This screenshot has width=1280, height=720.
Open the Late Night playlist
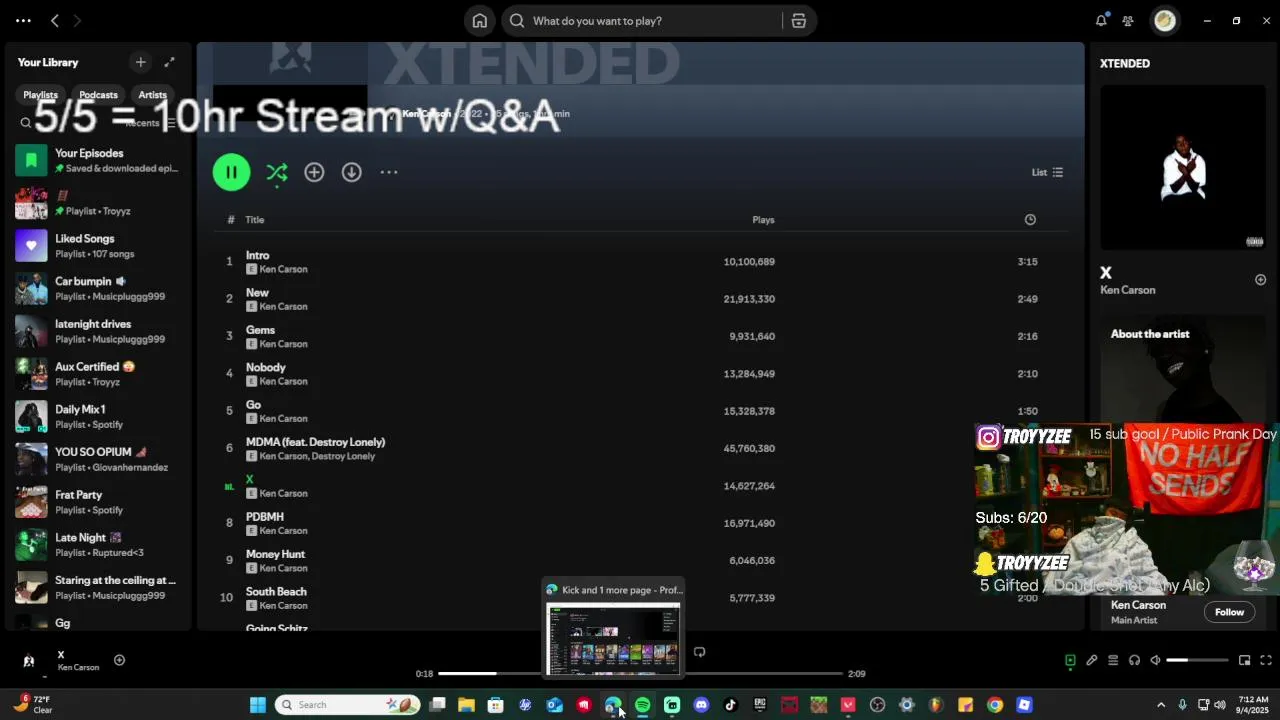[x=98, y=545]
